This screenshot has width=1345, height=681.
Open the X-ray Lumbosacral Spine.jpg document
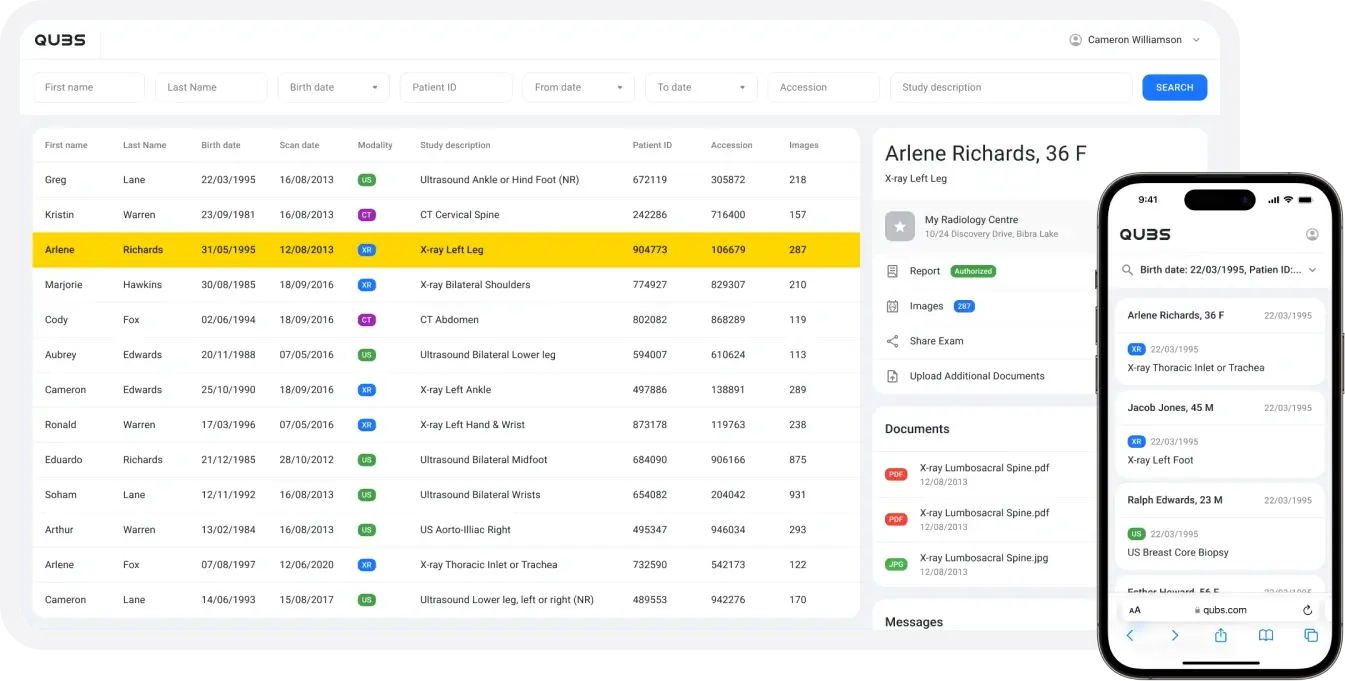pos(983,558)
